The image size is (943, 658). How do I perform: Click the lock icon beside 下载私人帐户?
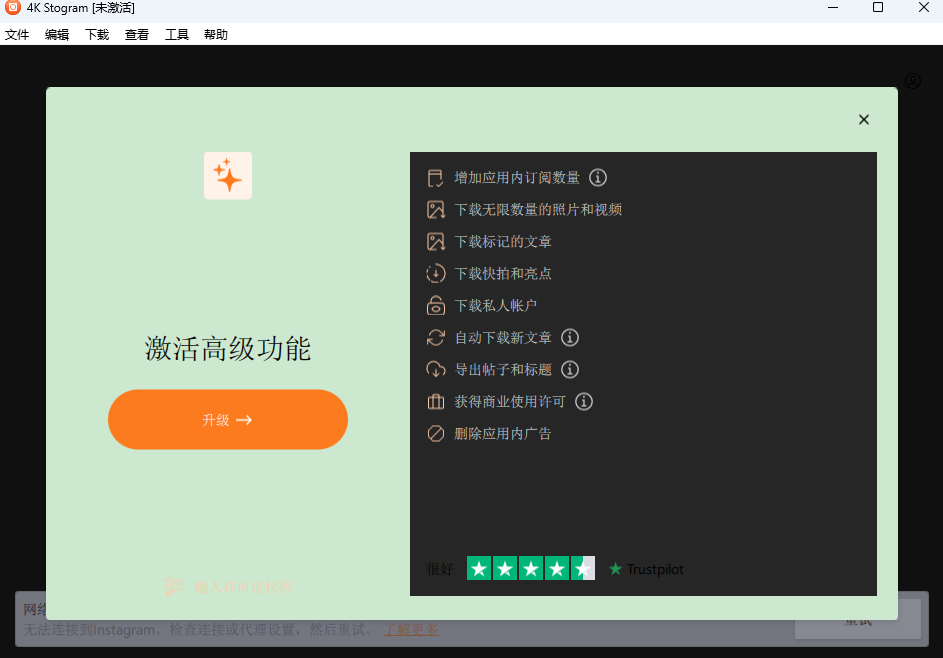click(435, 305)
